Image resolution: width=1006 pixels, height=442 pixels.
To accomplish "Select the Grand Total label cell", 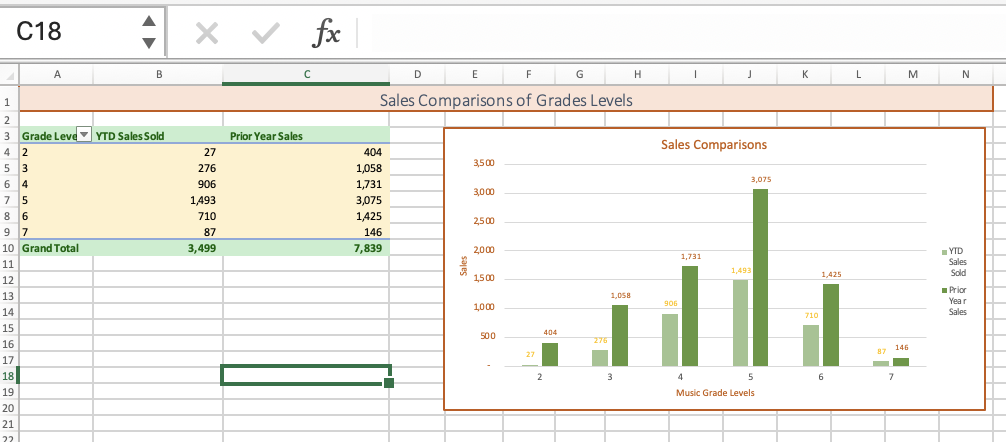I will point(50,247).
